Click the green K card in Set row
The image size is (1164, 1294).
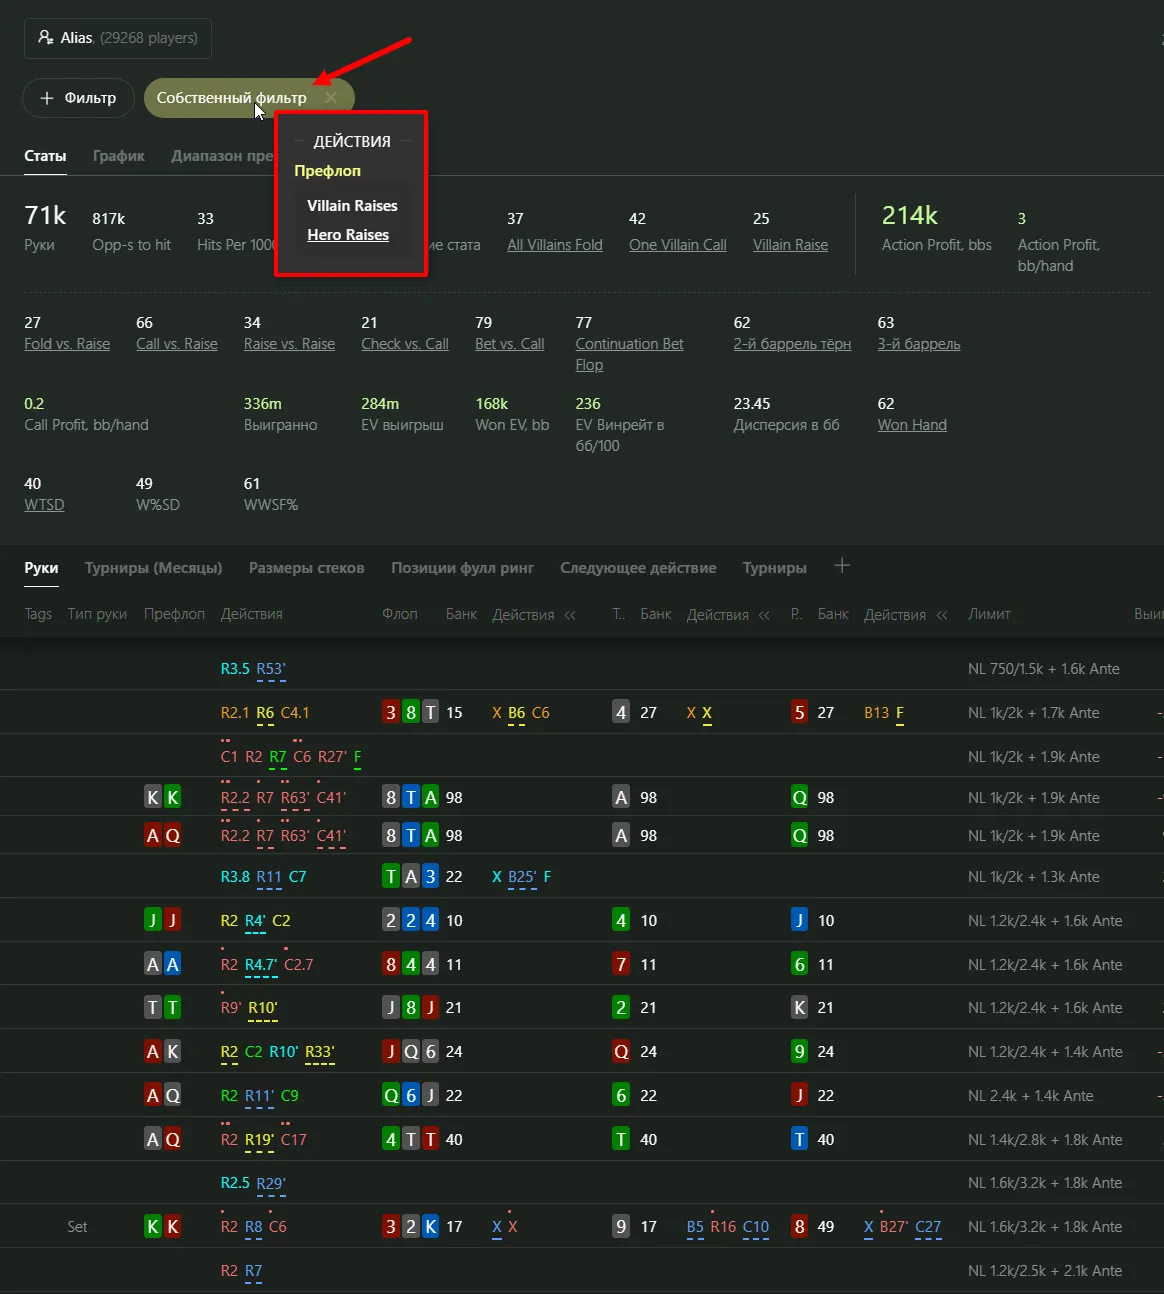pyautogui.click(x=153, y=1227)
